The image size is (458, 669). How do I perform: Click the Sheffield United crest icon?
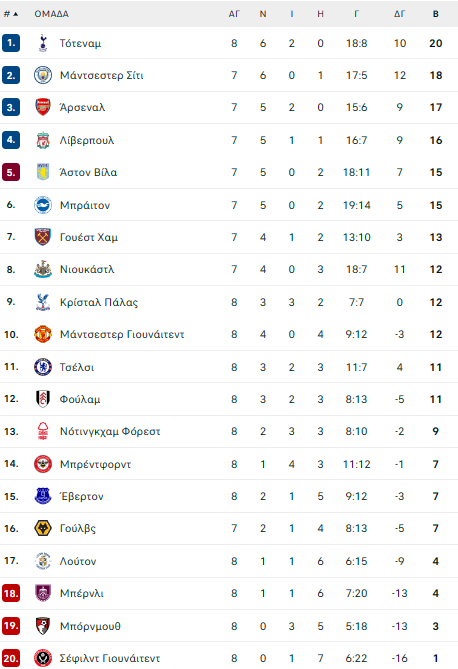[x=43, y=658]
